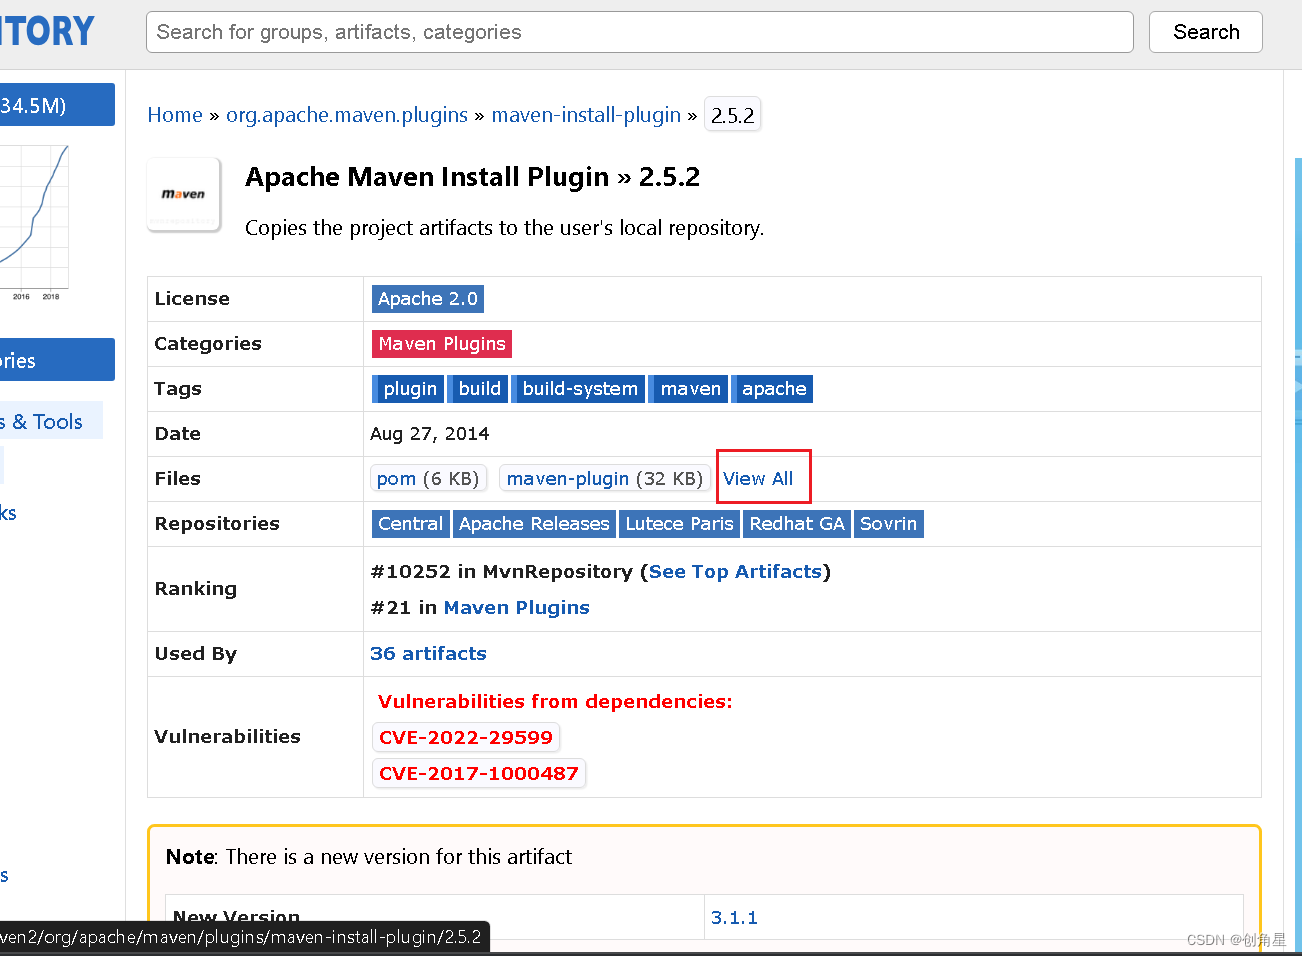Click the MVNREPOSITORY logo
Image resolution: width=1302 pixels, height=956 pixels.
click(44, 31)
